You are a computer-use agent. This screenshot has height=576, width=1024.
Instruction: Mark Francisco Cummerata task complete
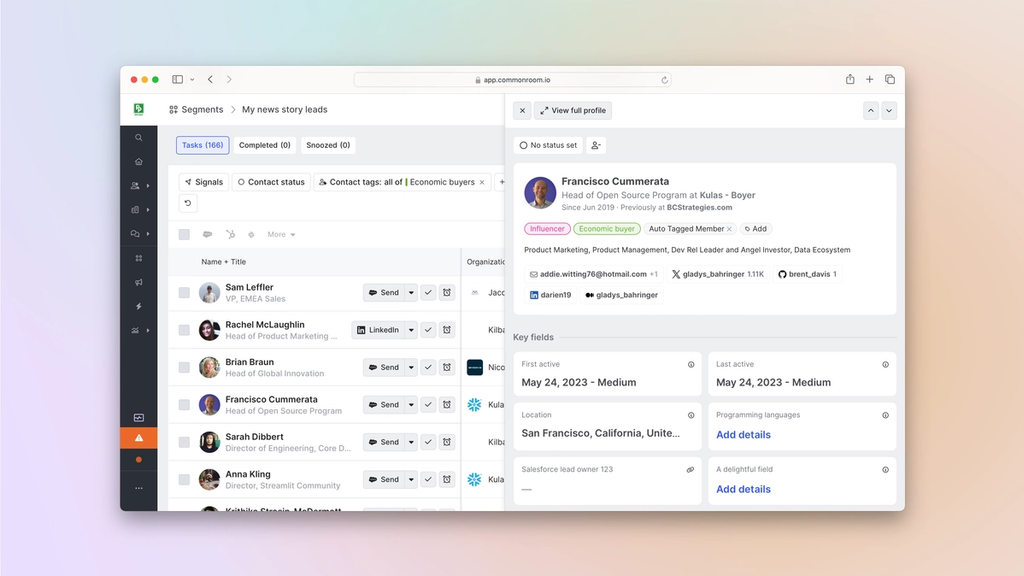(428, 404)
